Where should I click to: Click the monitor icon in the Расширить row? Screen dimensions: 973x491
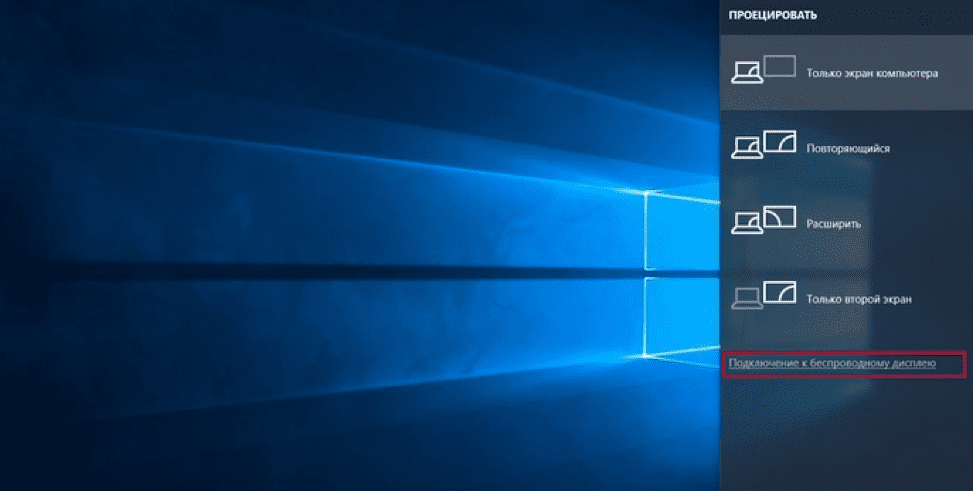point(780,216)
